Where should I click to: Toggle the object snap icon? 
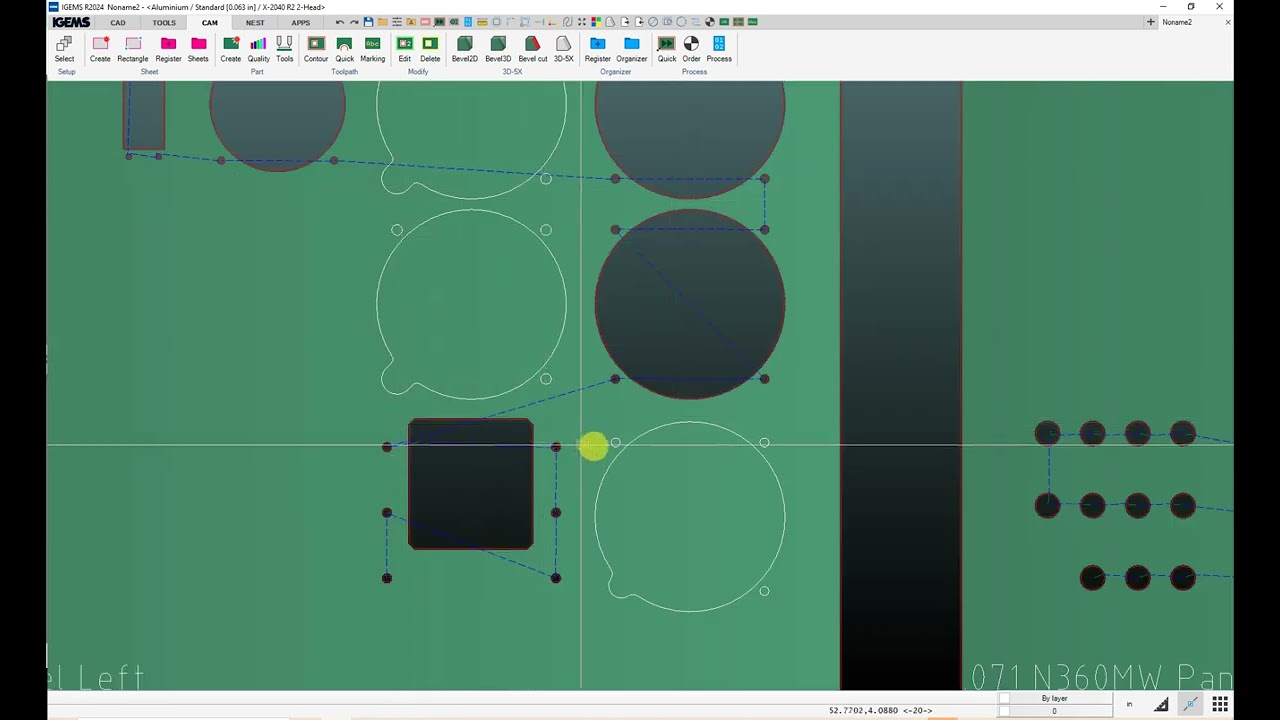(x=1190, y=705)
